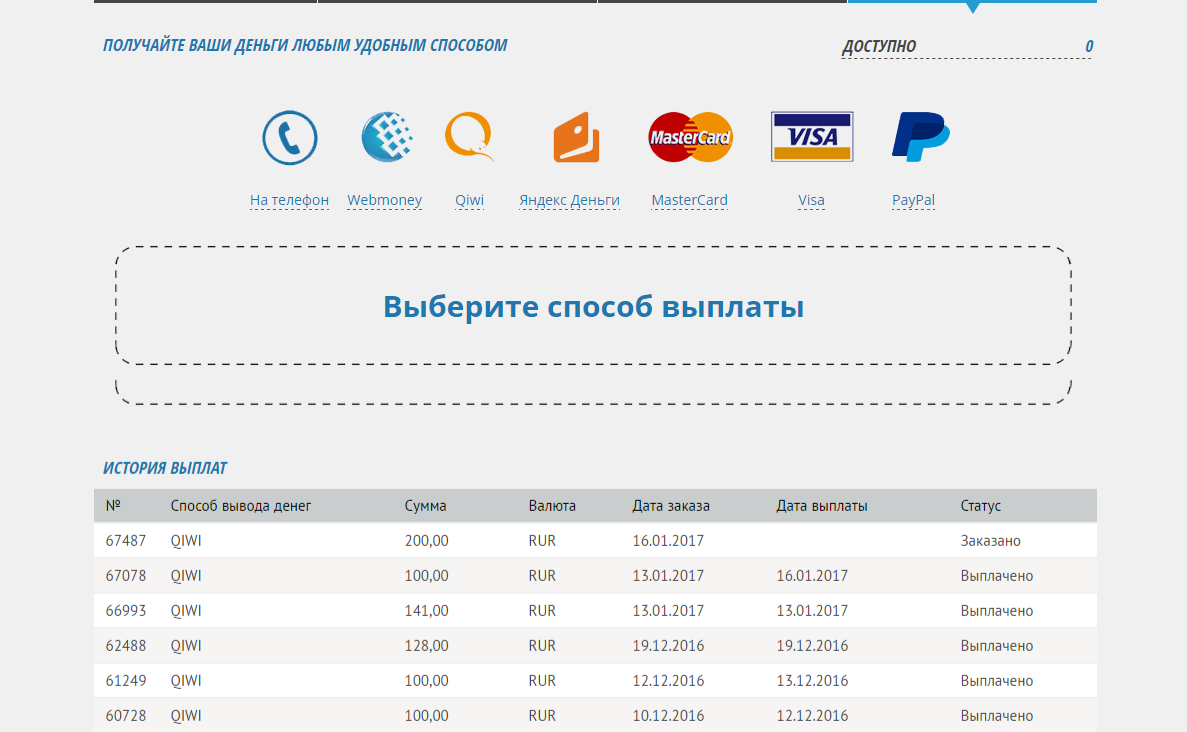Click the 'Заказано' status cell
Screen dimensions: 1187x732
coord(990,540)
